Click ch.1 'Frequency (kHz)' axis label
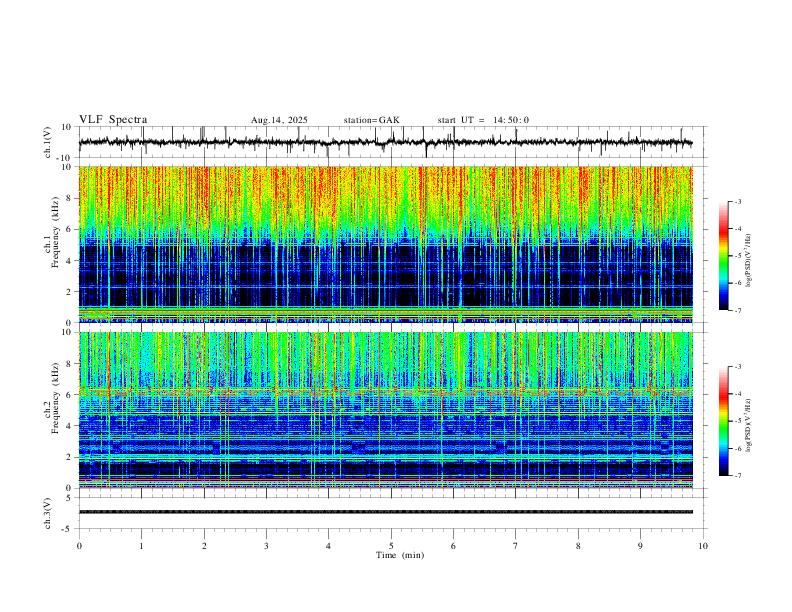The image size is (792, 612). pos(55,232)
